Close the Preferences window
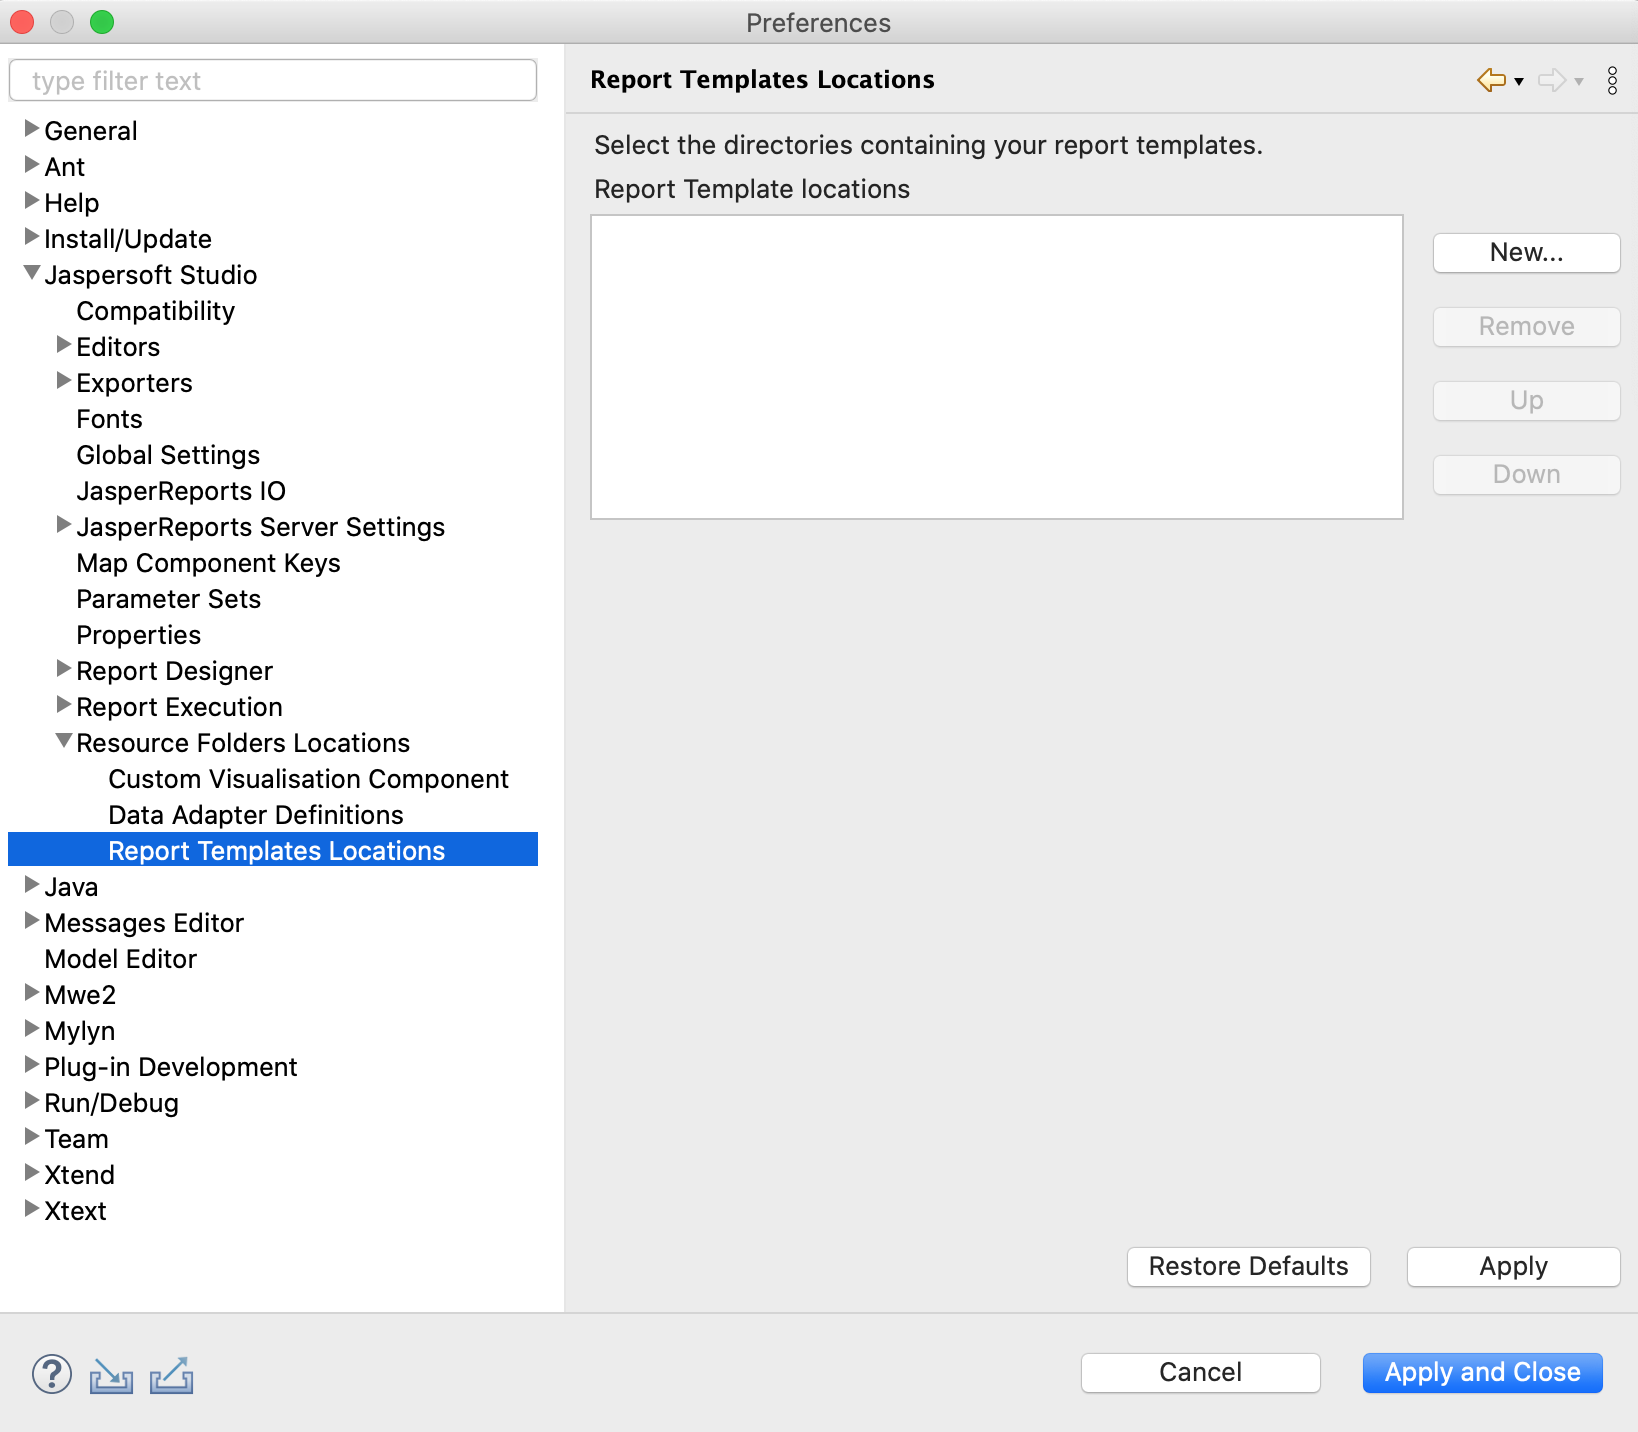Image resolution: width=1638 pixels, height=1432 pixels. [22, 22]
